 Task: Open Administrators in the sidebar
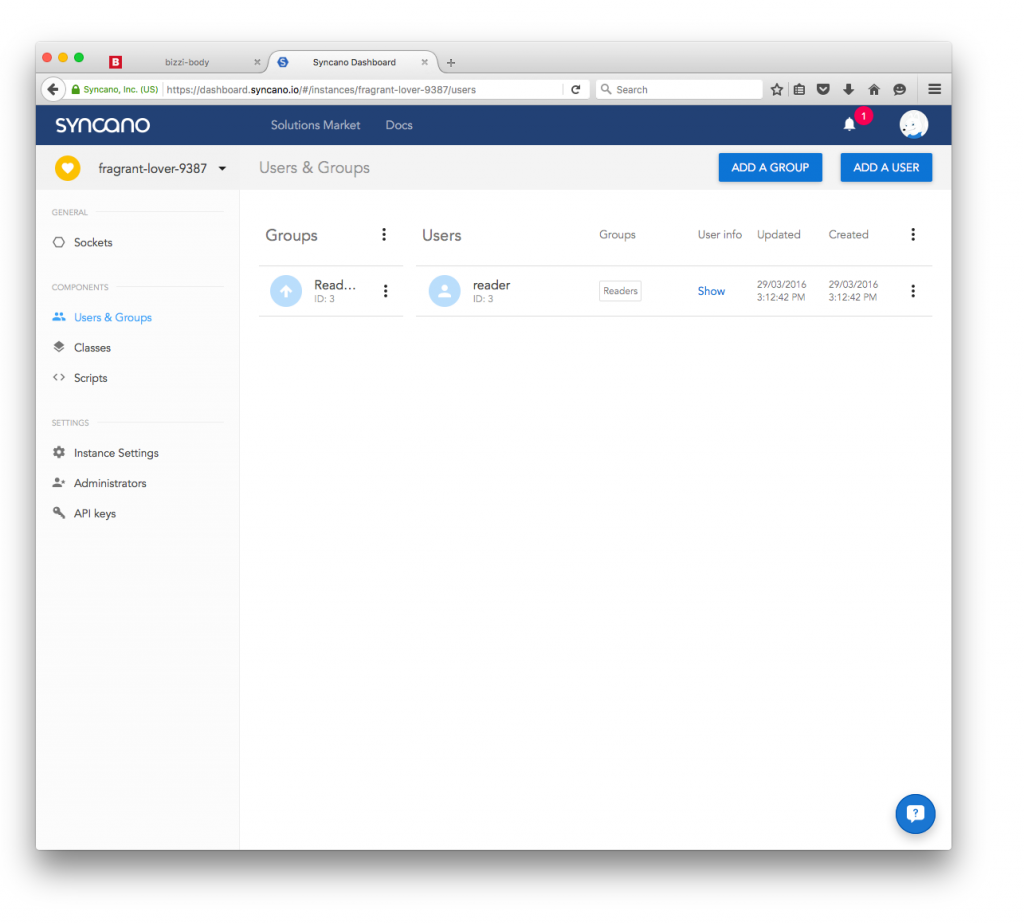coord(110,483)
